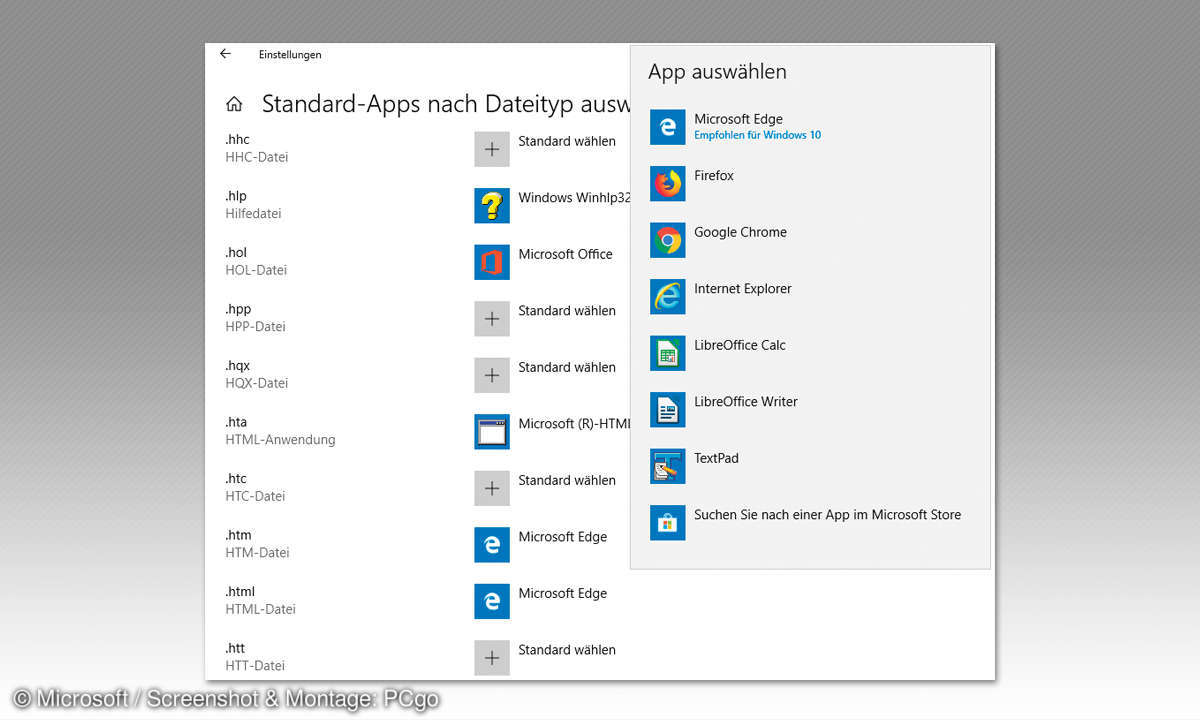Screen dimensions: 1200x720
Task: Click the 'HOL-Datei' description text
Action: (256, 270)
